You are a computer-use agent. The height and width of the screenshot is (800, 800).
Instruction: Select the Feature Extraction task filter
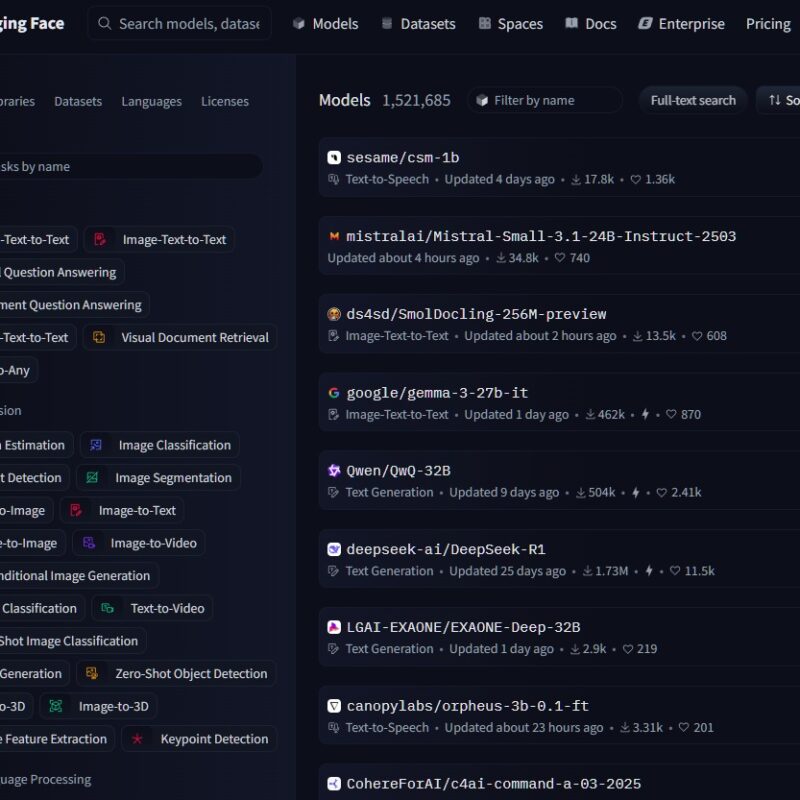[56, 739]
